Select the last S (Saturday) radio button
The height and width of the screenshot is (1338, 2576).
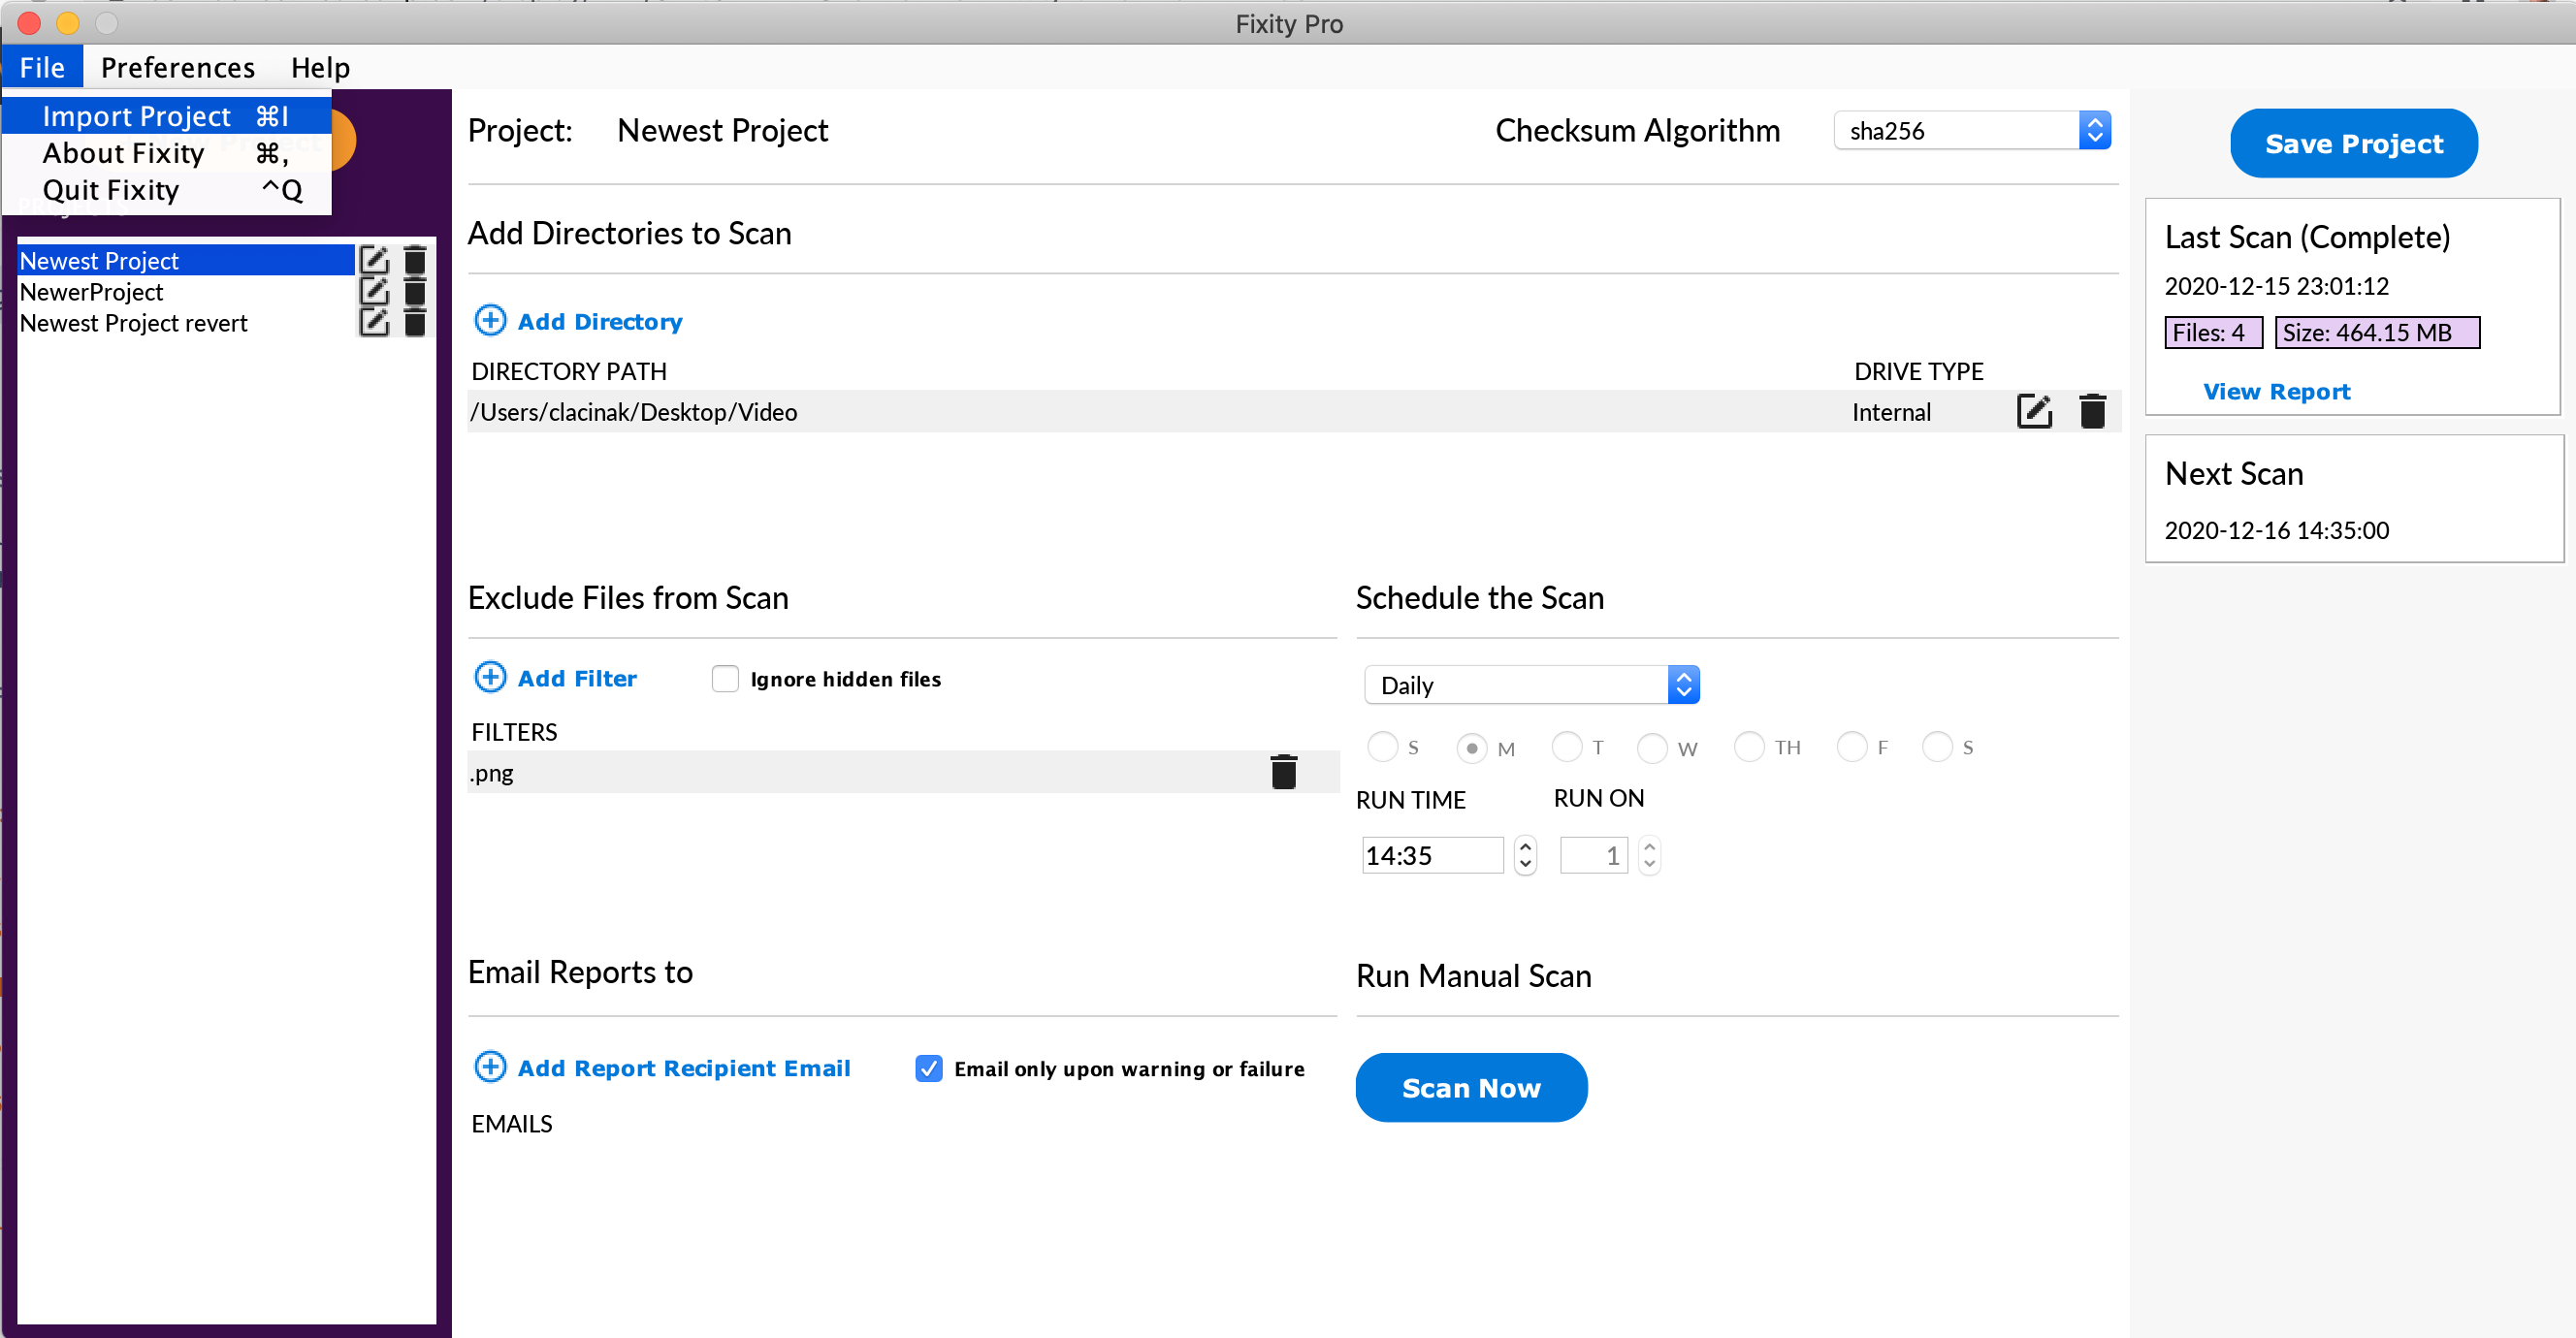1938,746
